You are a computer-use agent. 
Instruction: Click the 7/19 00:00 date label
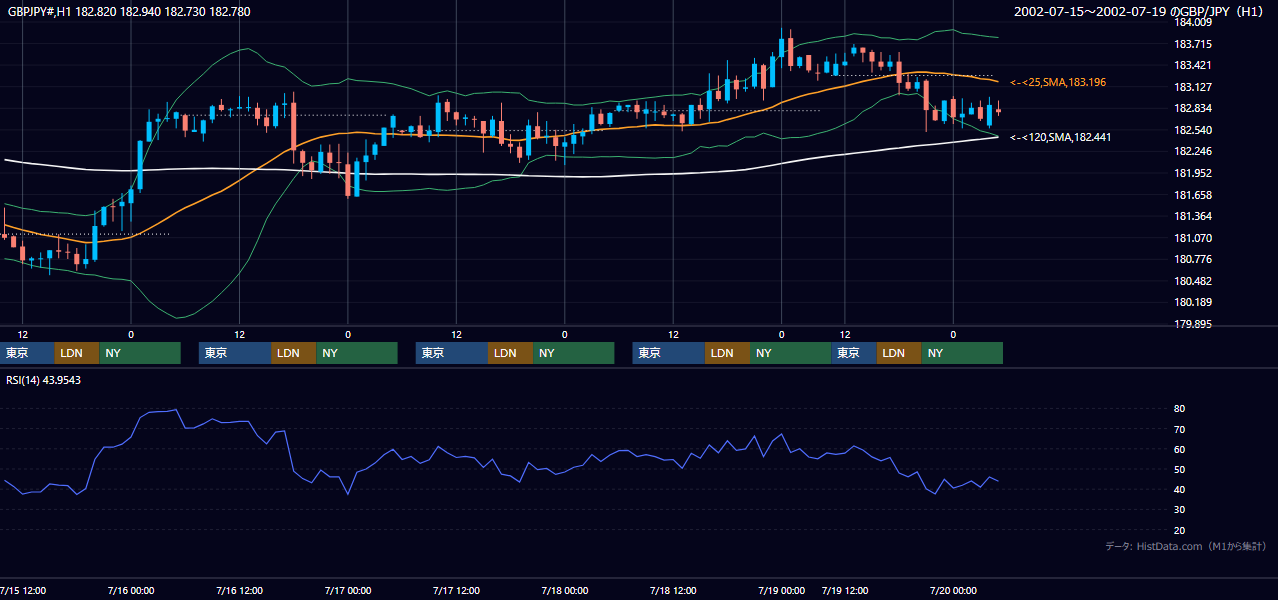tap(781, 591)
